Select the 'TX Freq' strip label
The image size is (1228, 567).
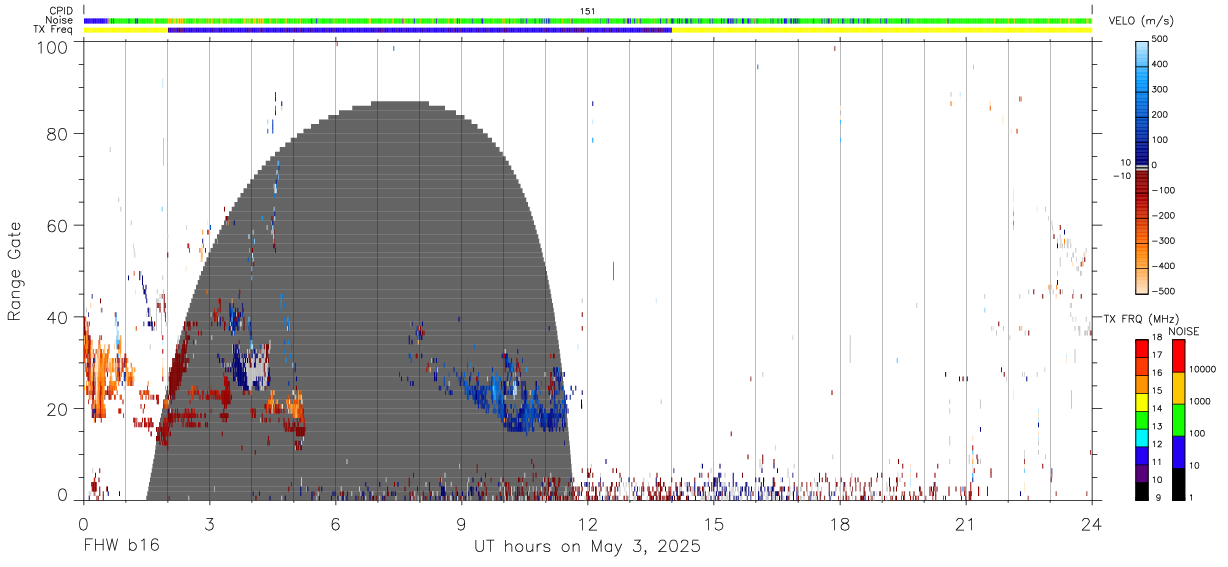point(55,30)
